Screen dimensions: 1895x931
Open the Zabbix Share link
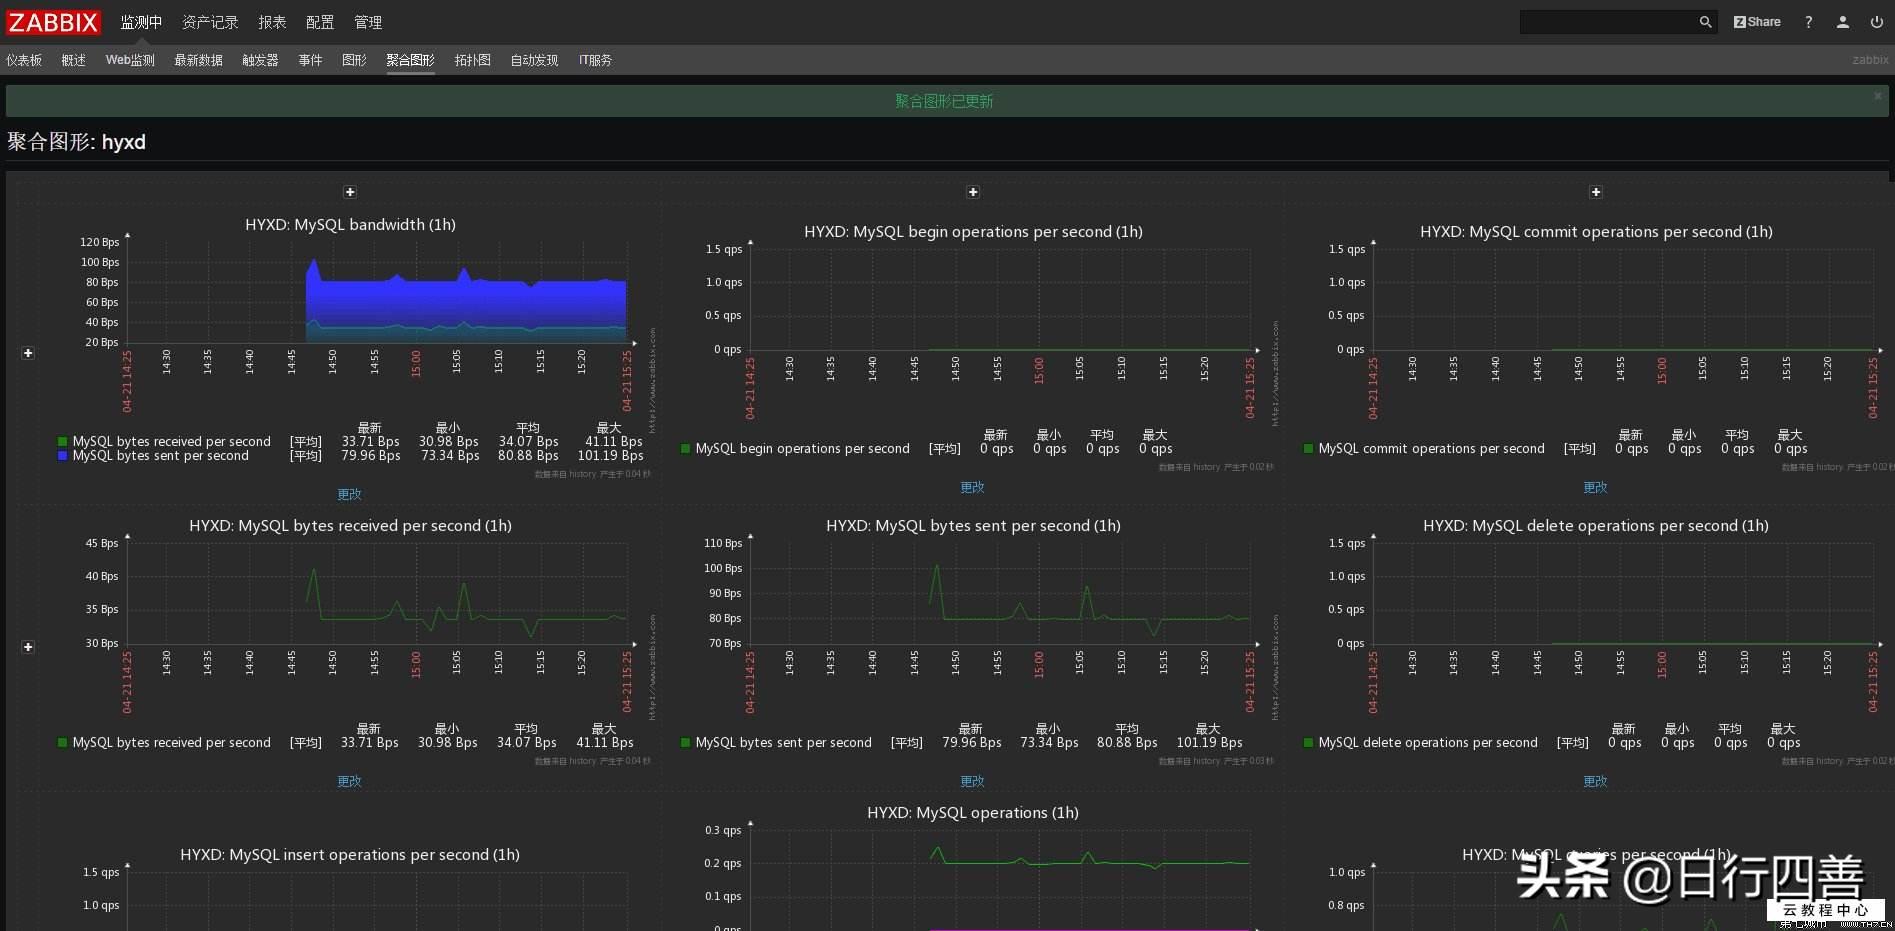click(x=1757, y=22)
